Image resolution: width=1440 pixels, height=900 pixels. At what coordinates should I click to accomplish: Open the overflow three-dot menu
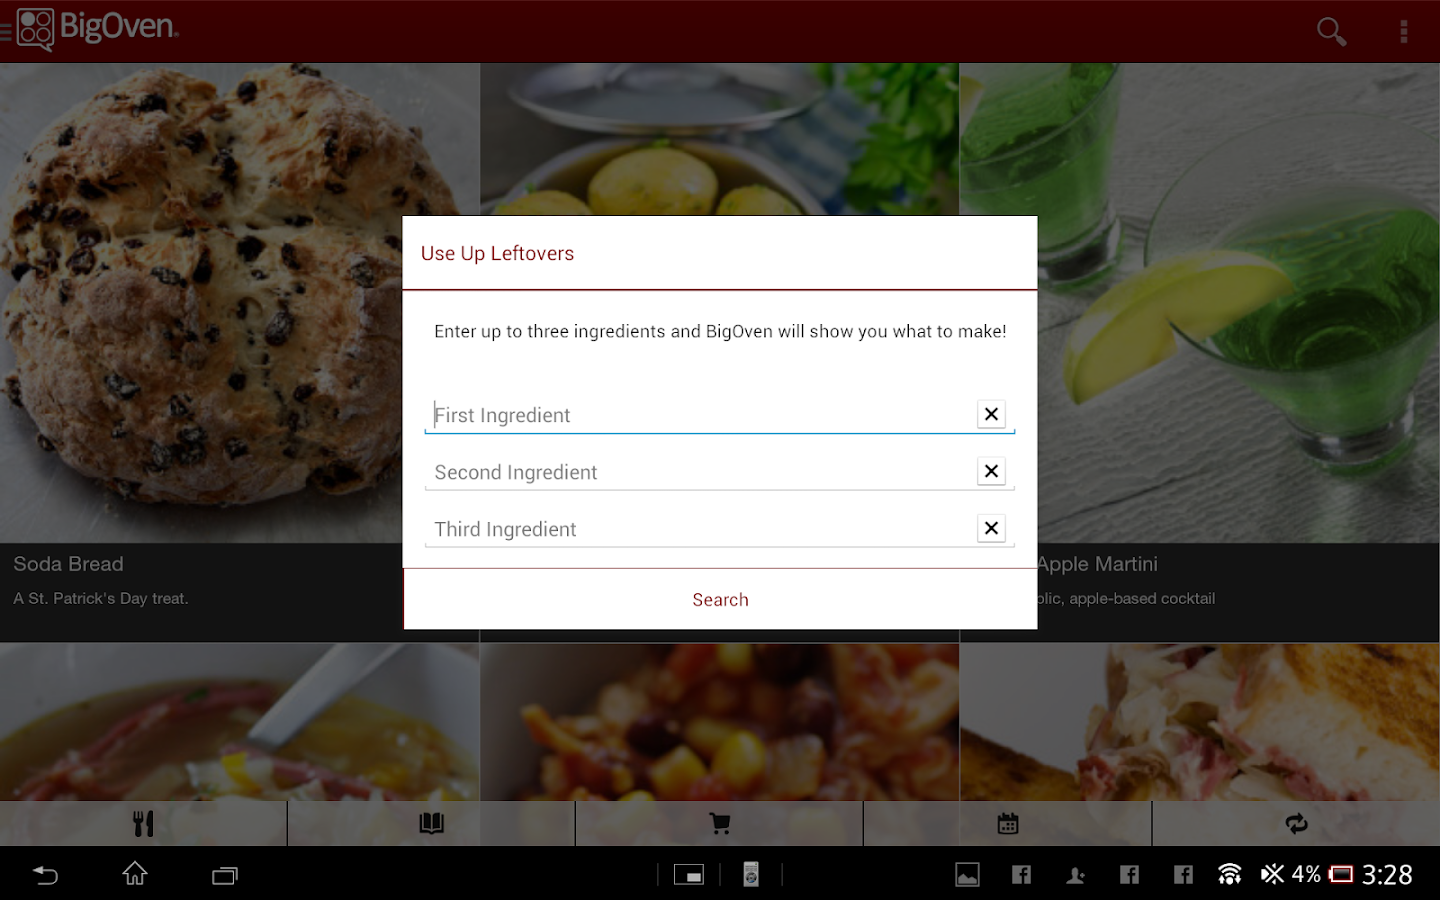point(1404,31)
